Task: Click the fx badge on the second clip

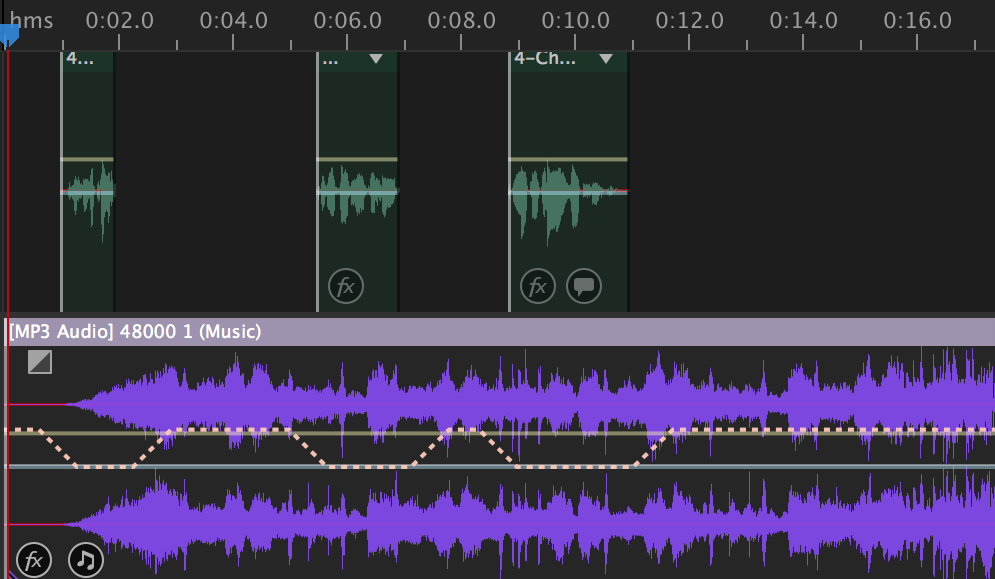Action: 345,286
